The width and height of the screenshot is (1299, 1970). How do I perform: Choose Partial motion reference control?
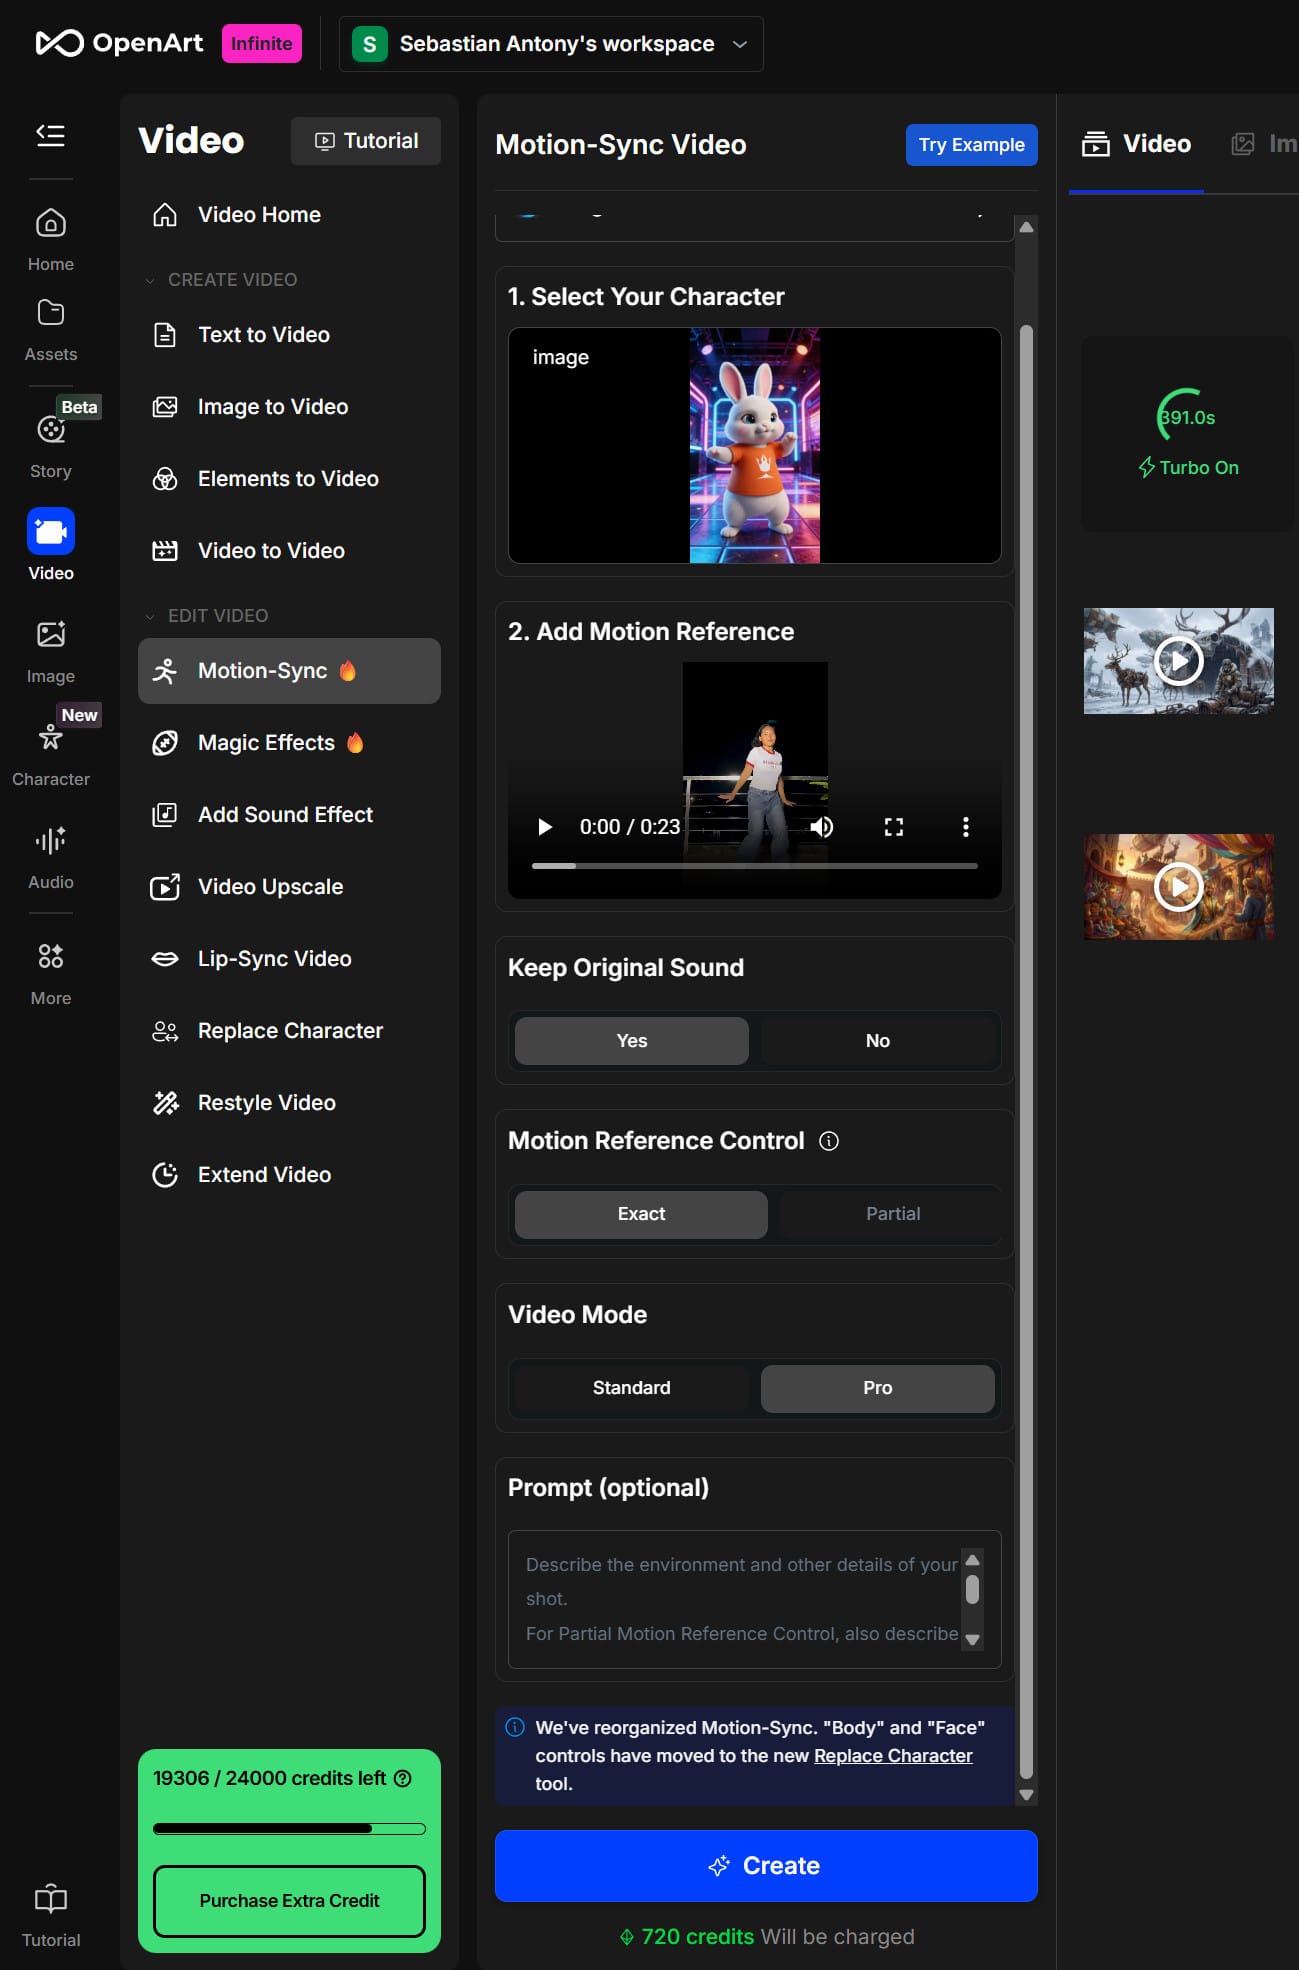(892, 1214)
